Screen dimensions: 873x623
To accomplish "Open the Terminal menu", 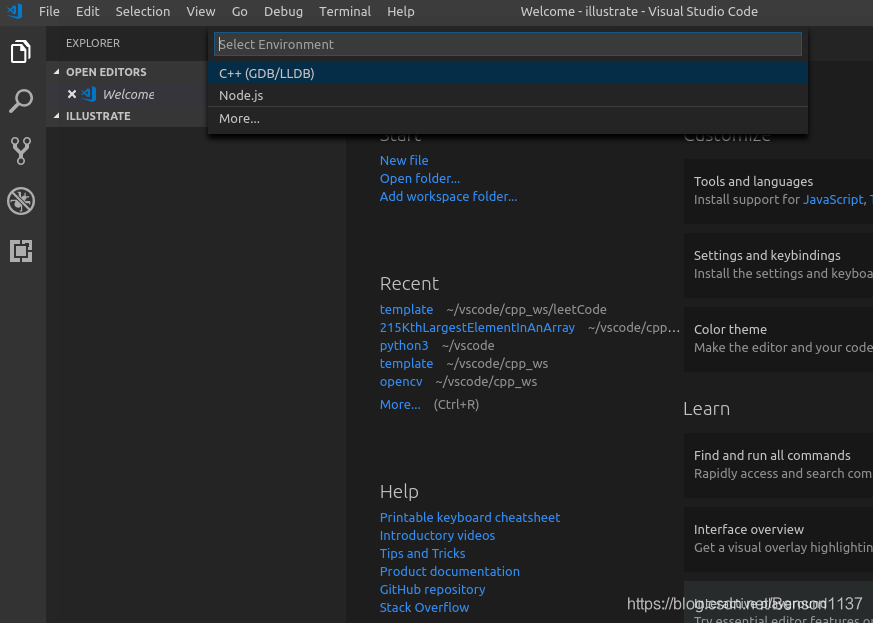I will [345, 11].
